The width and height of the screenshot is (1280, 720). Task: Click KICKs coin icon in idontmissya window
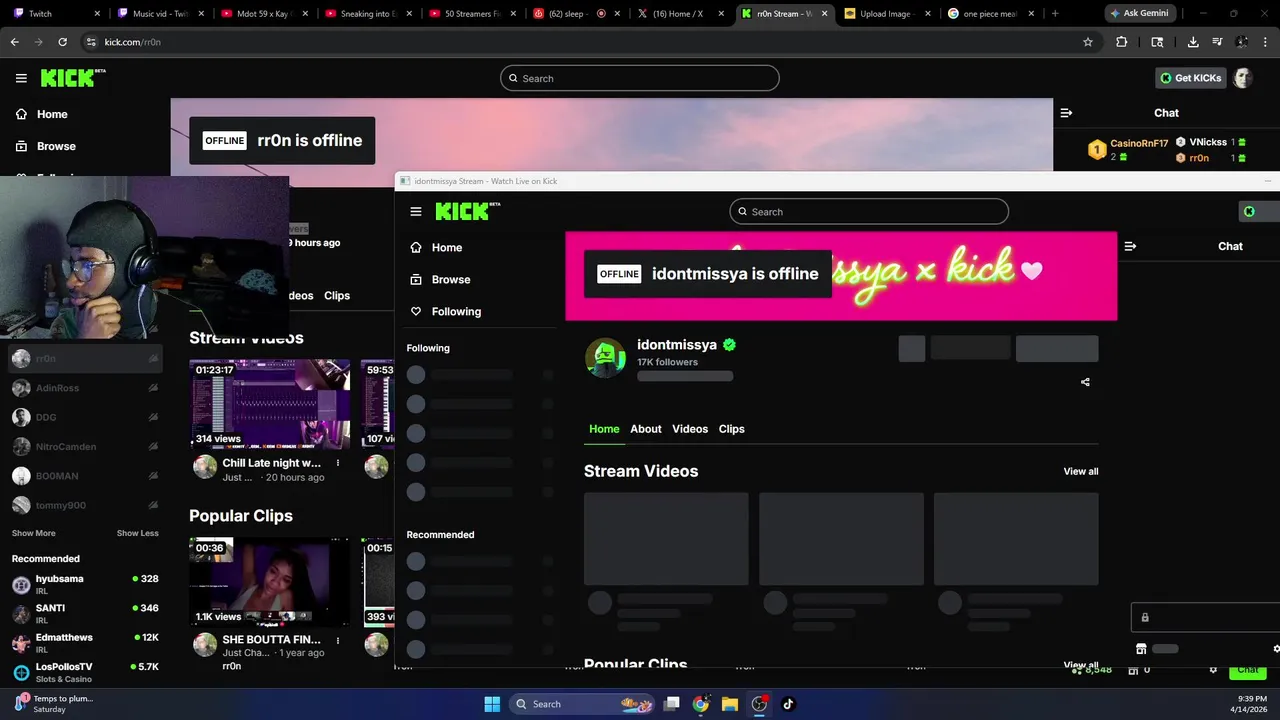tap(1248, 211)
